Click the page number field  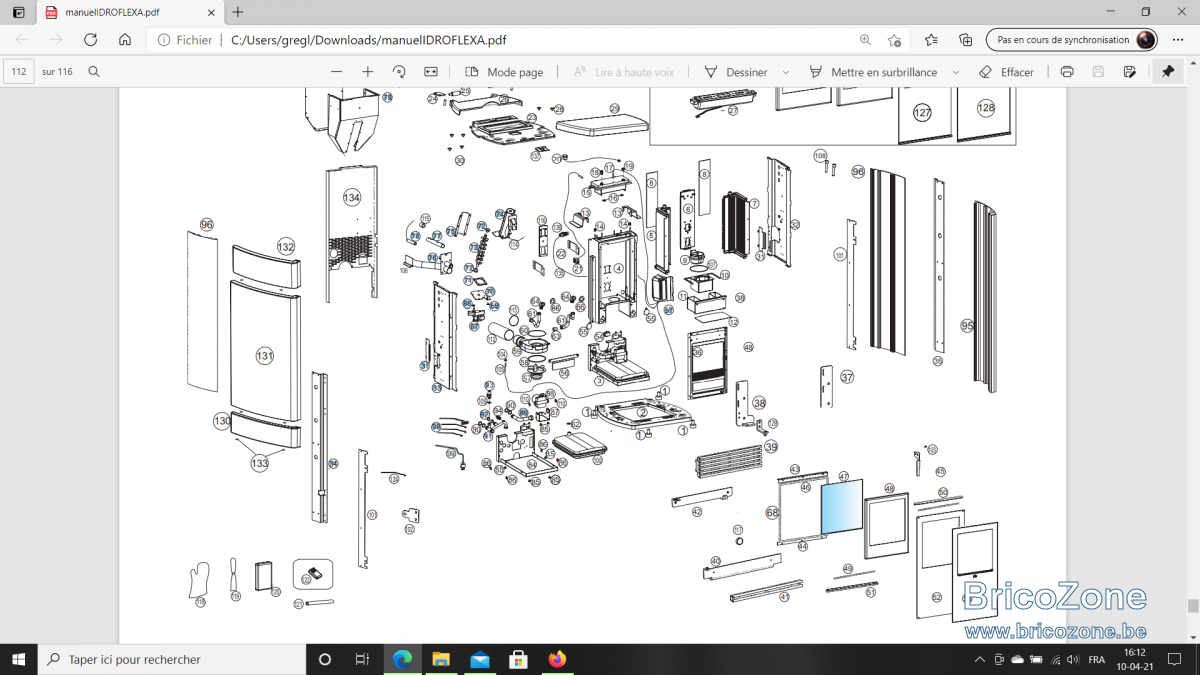click(x=19, y=72)
